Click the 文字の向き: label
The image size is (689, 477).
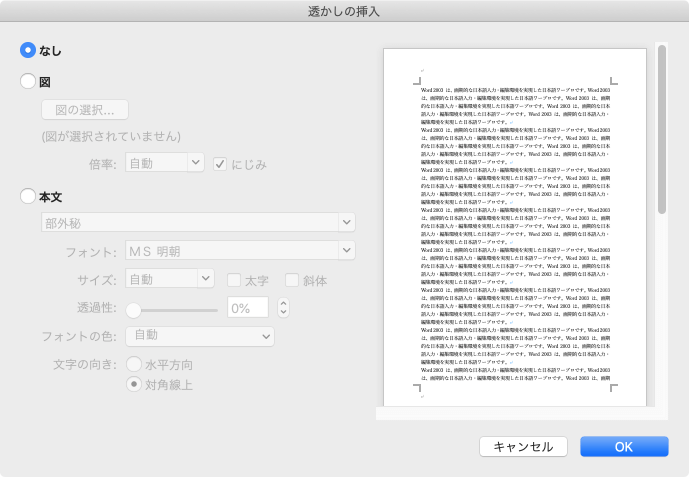point(85,365)
